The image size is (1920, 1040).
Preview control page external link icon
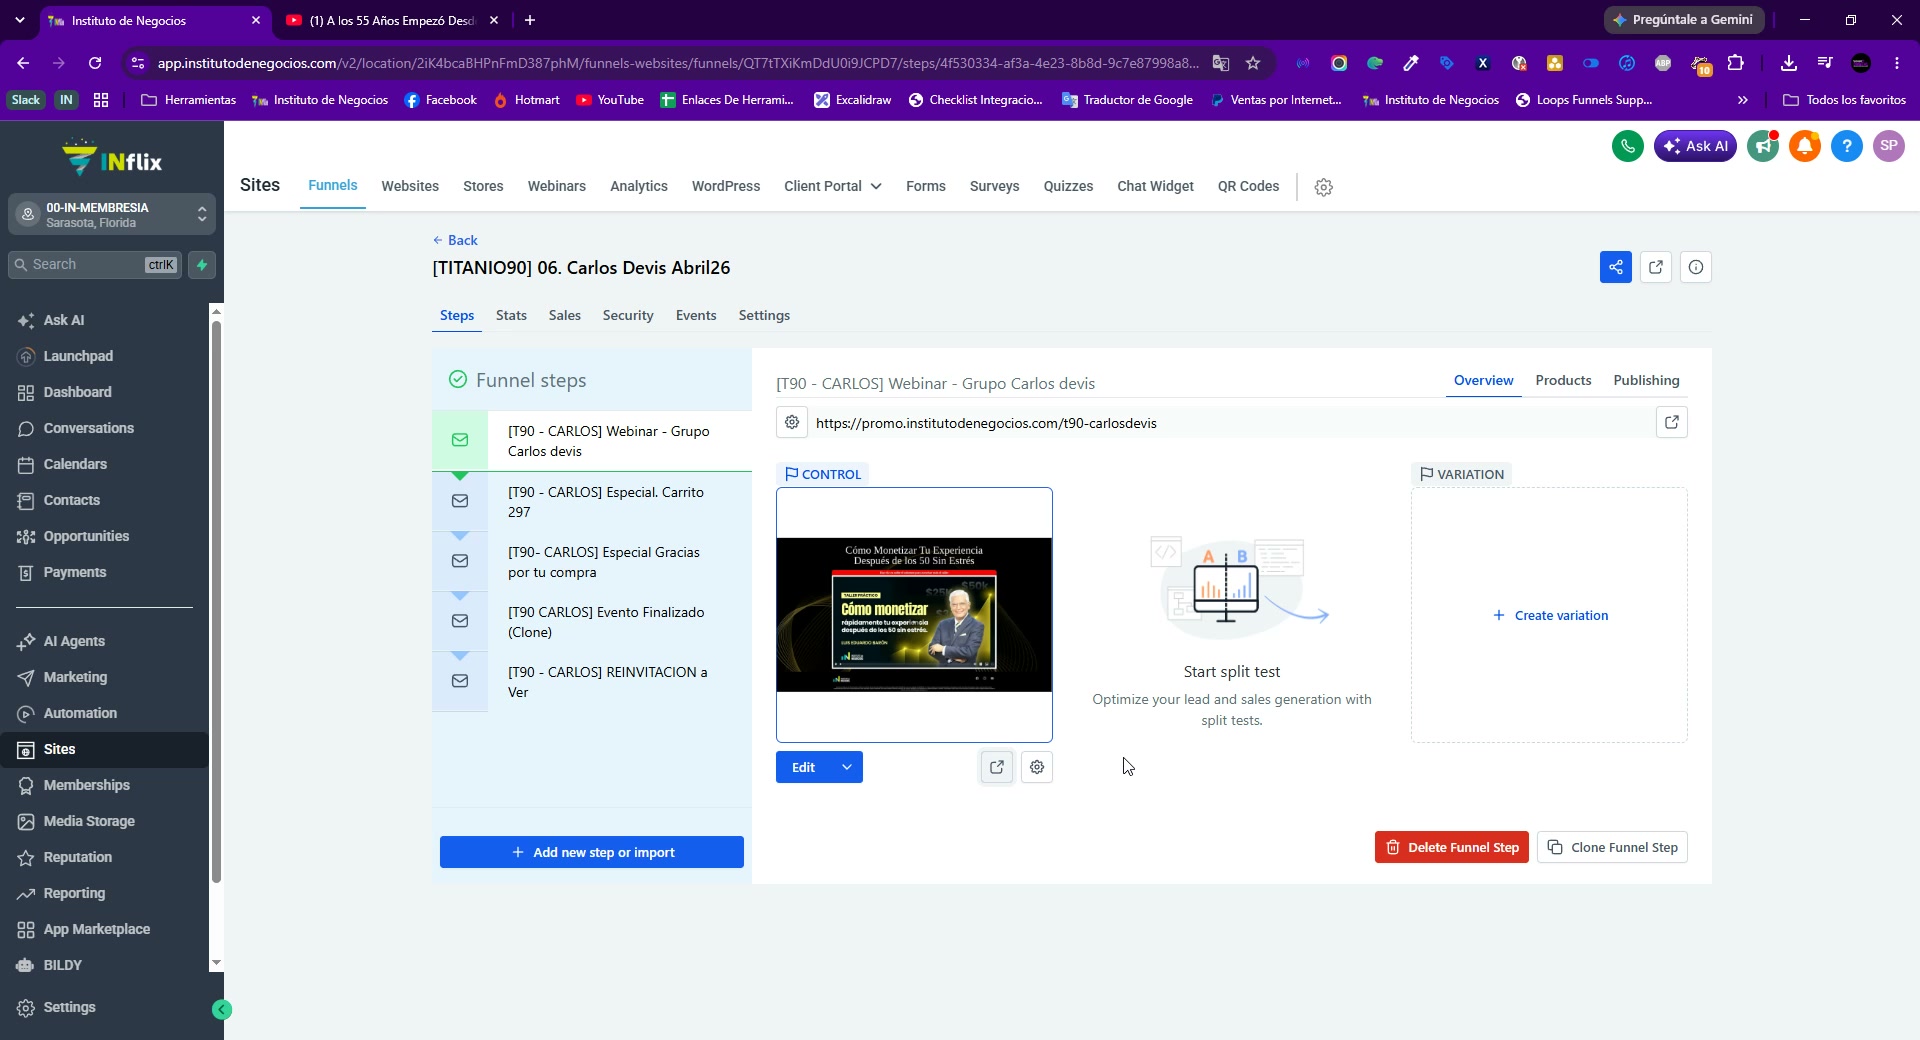click(997, 767)
